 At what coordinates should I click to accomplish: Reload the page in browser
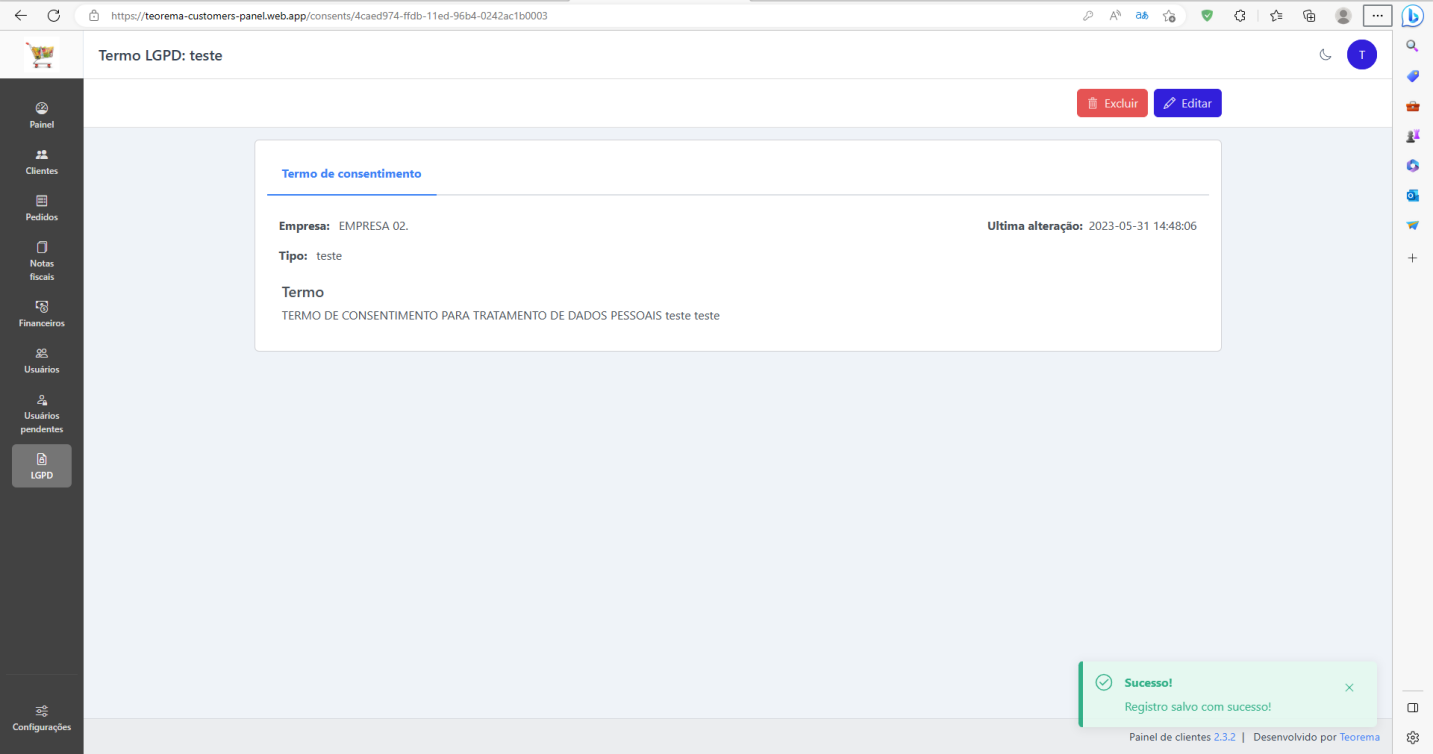54,15
